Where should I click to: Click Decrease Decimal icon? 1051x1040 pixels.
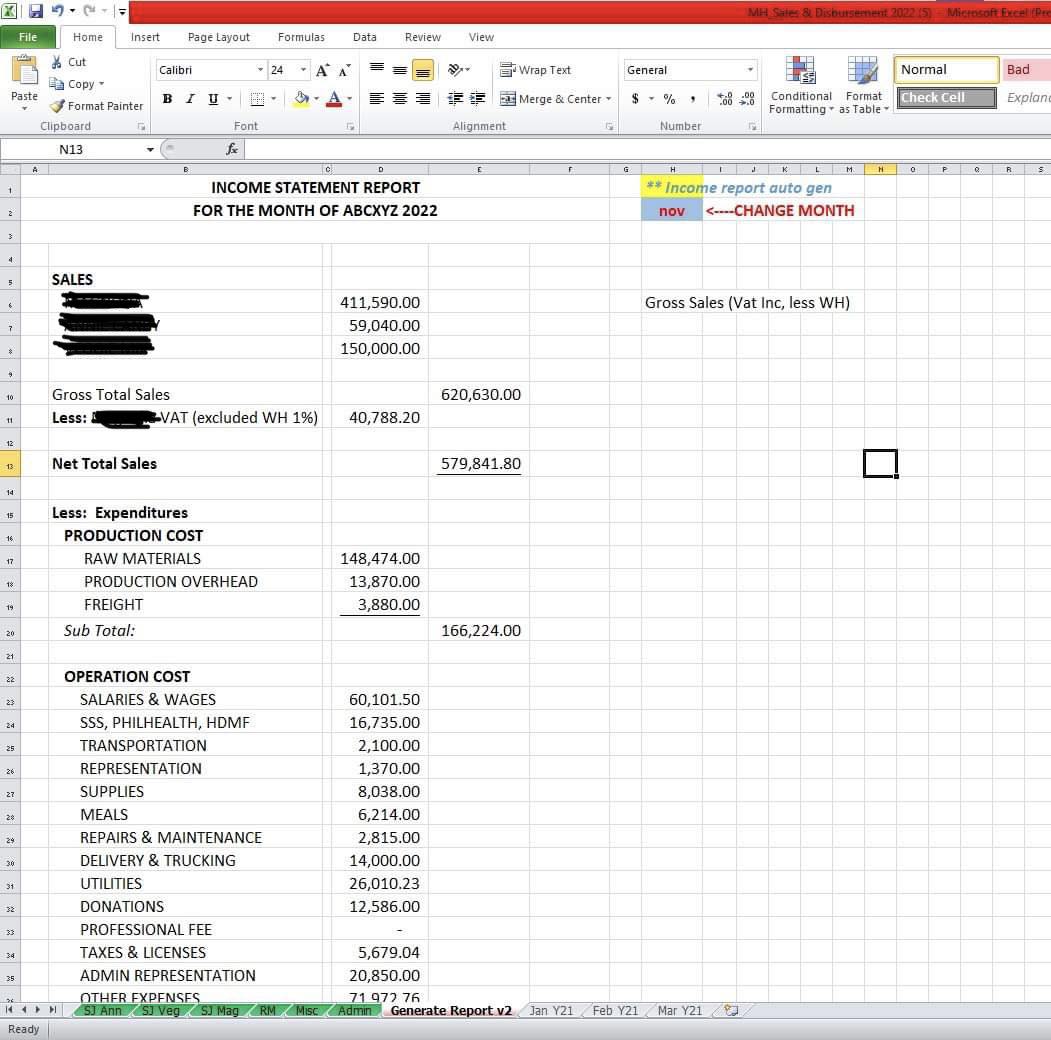coord(747,99)
